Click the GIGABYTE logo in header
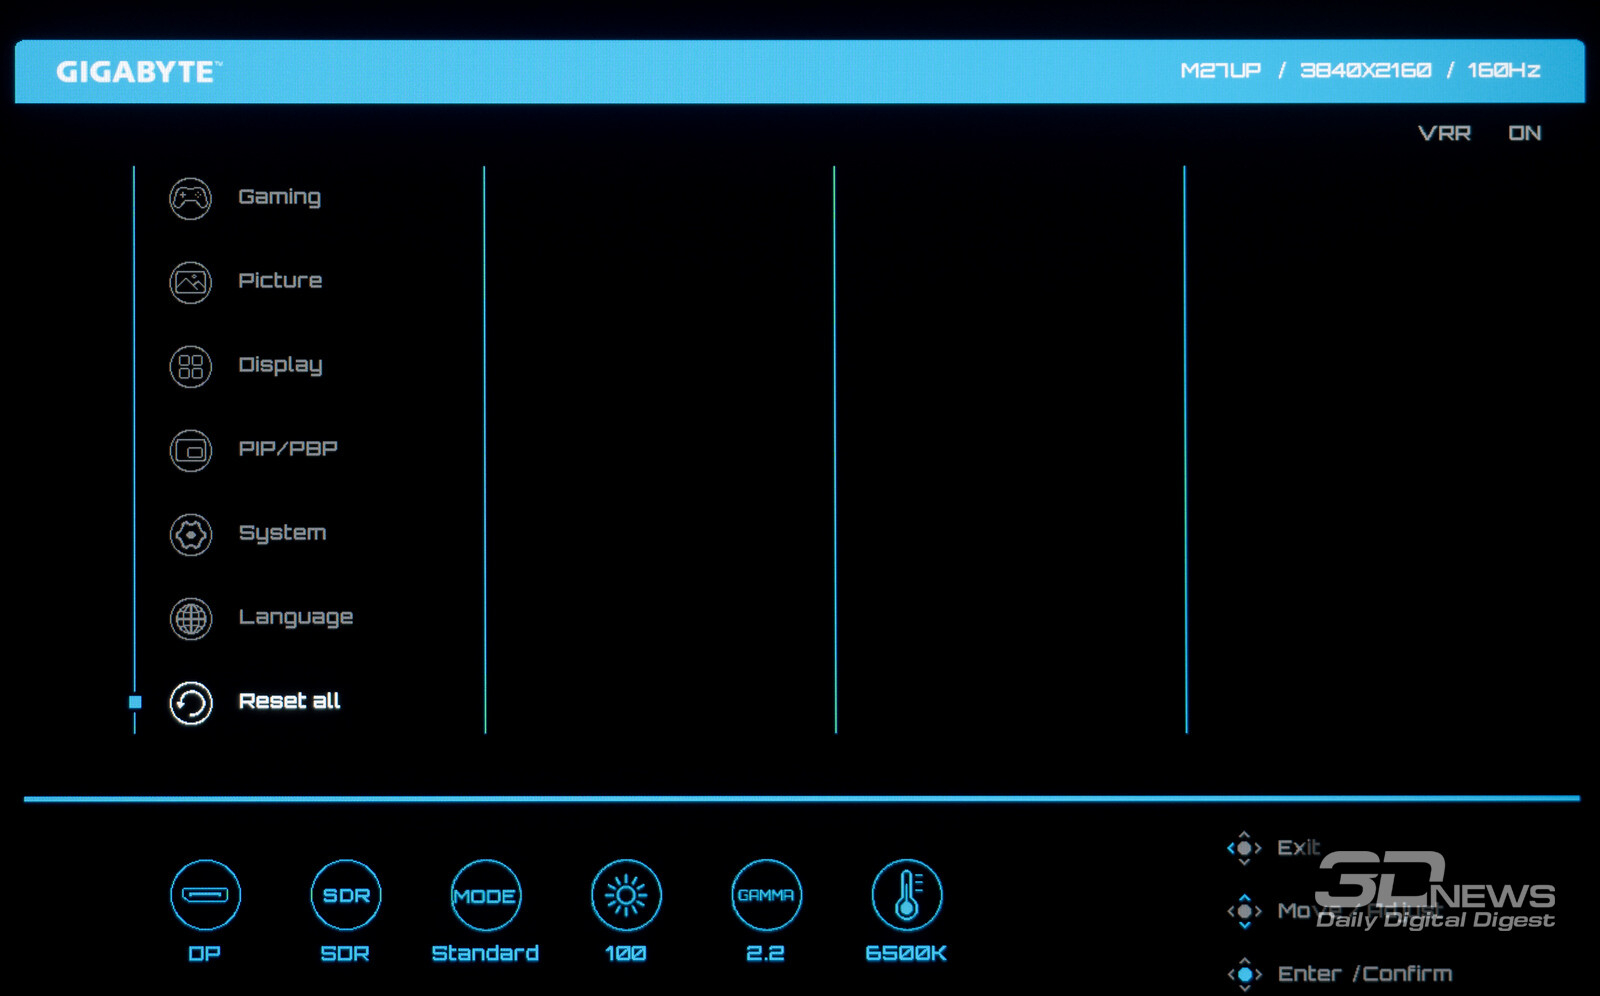This screenshot has height=996, width=1600. click(x=138, y=72)
